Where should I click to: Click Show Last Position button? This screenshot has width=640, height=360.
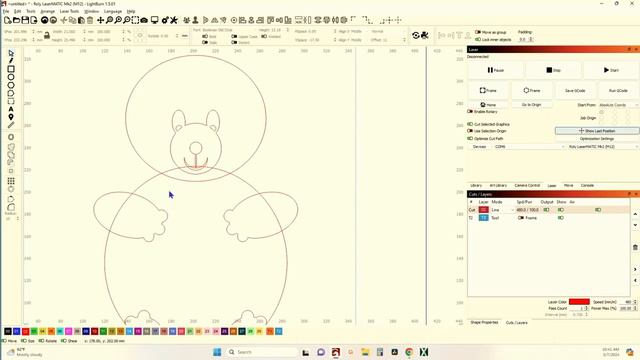click(597, 131)
